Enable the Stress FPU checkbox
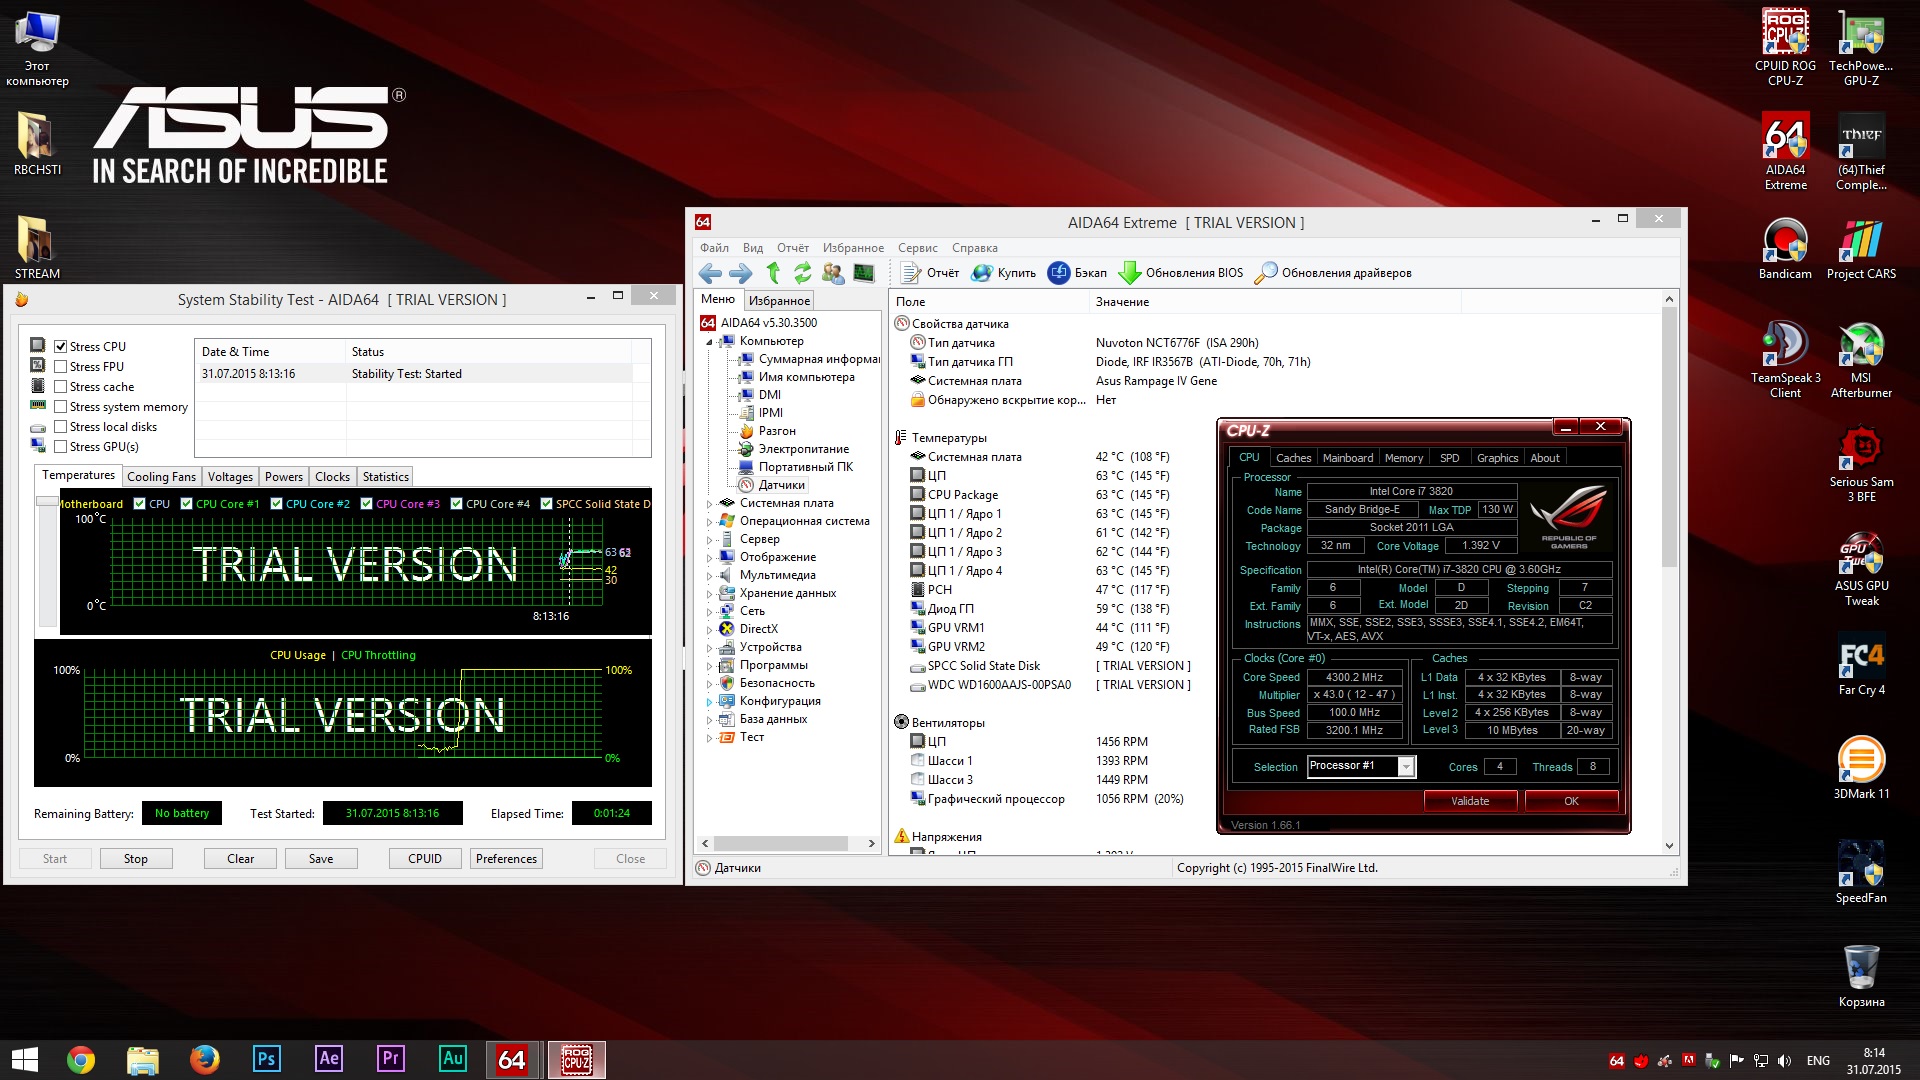Viewport: 1920px width, 1080px height. (61, 367)
